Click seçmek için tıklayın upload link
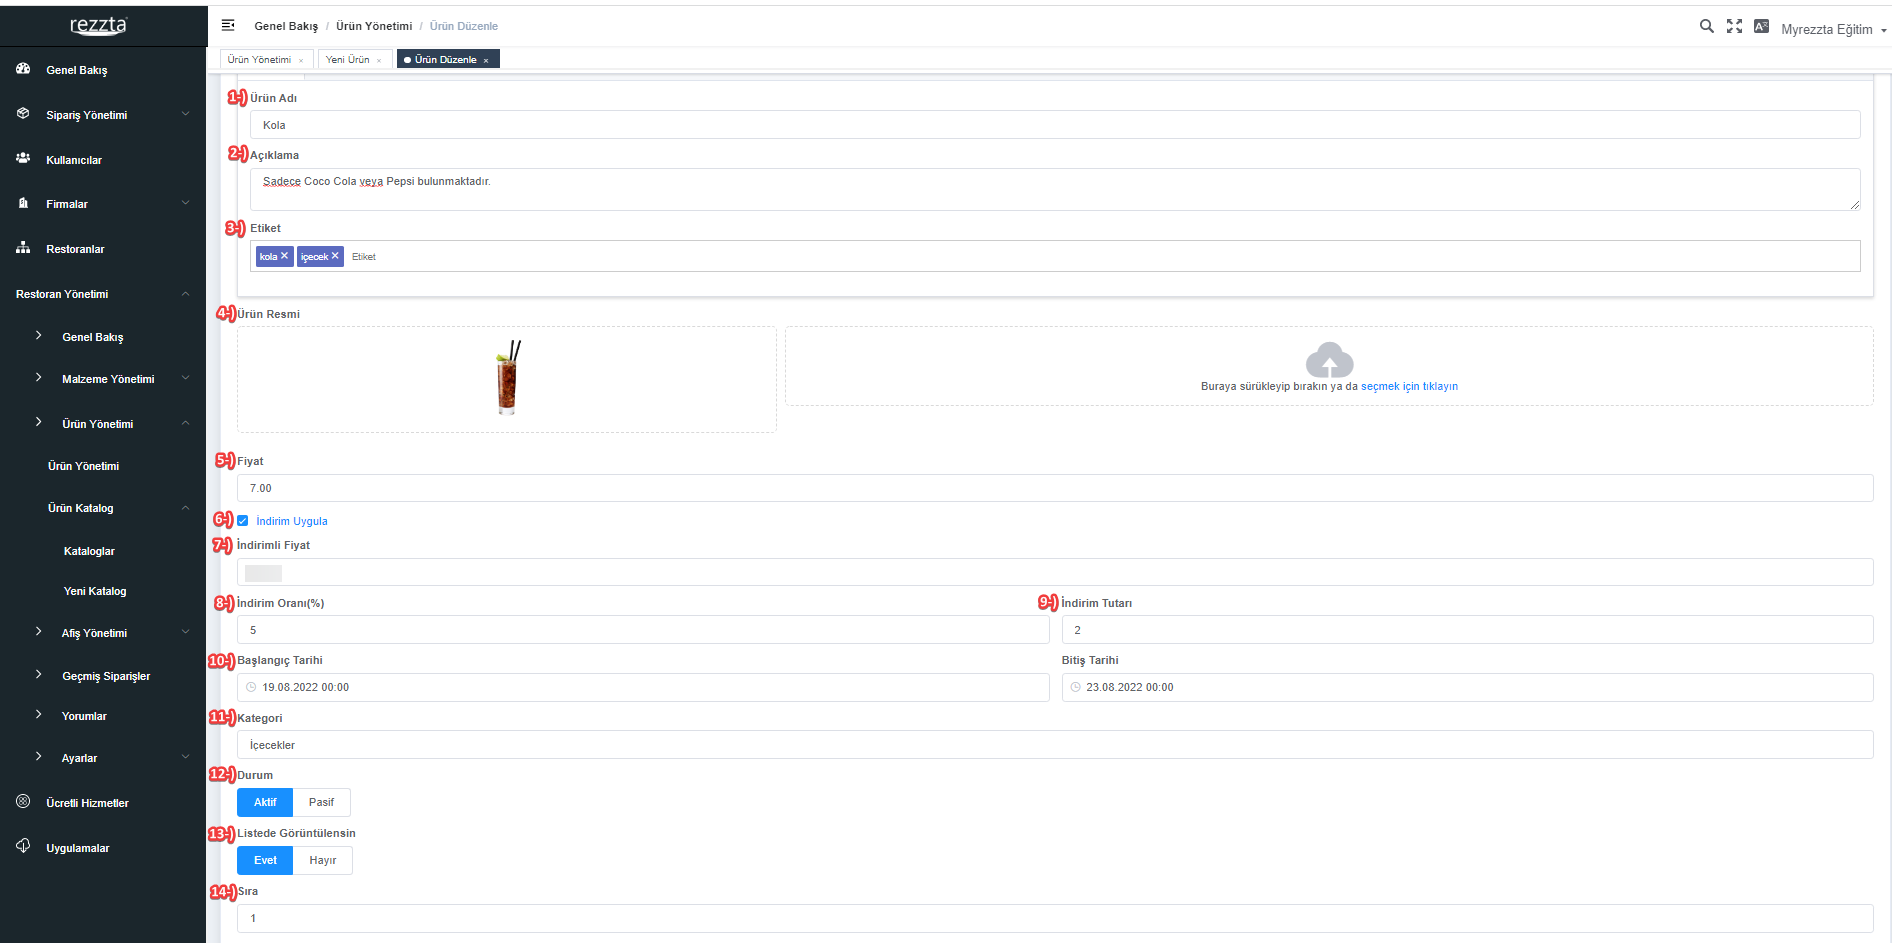1892x943 pixels. click(x=1409, y=386)
